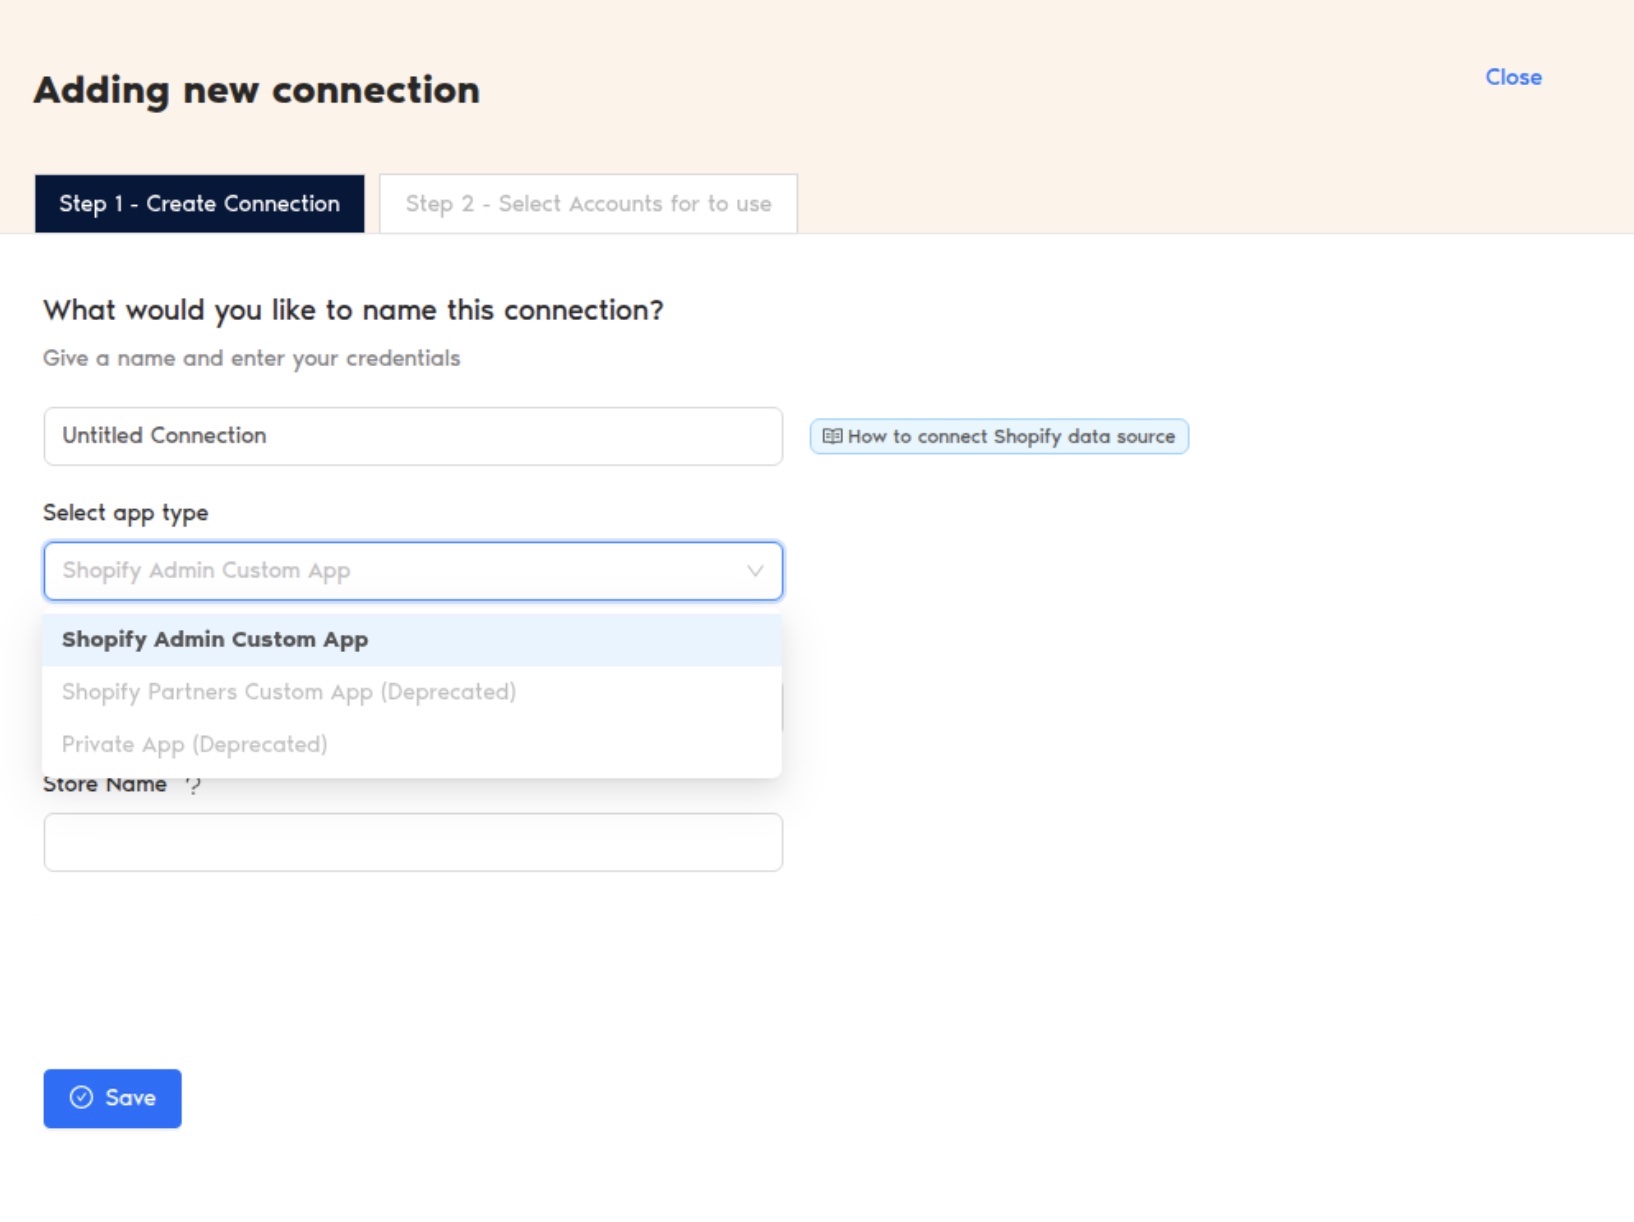Click the chevron arrow in the app type dropdown

(x=755, y=571)
